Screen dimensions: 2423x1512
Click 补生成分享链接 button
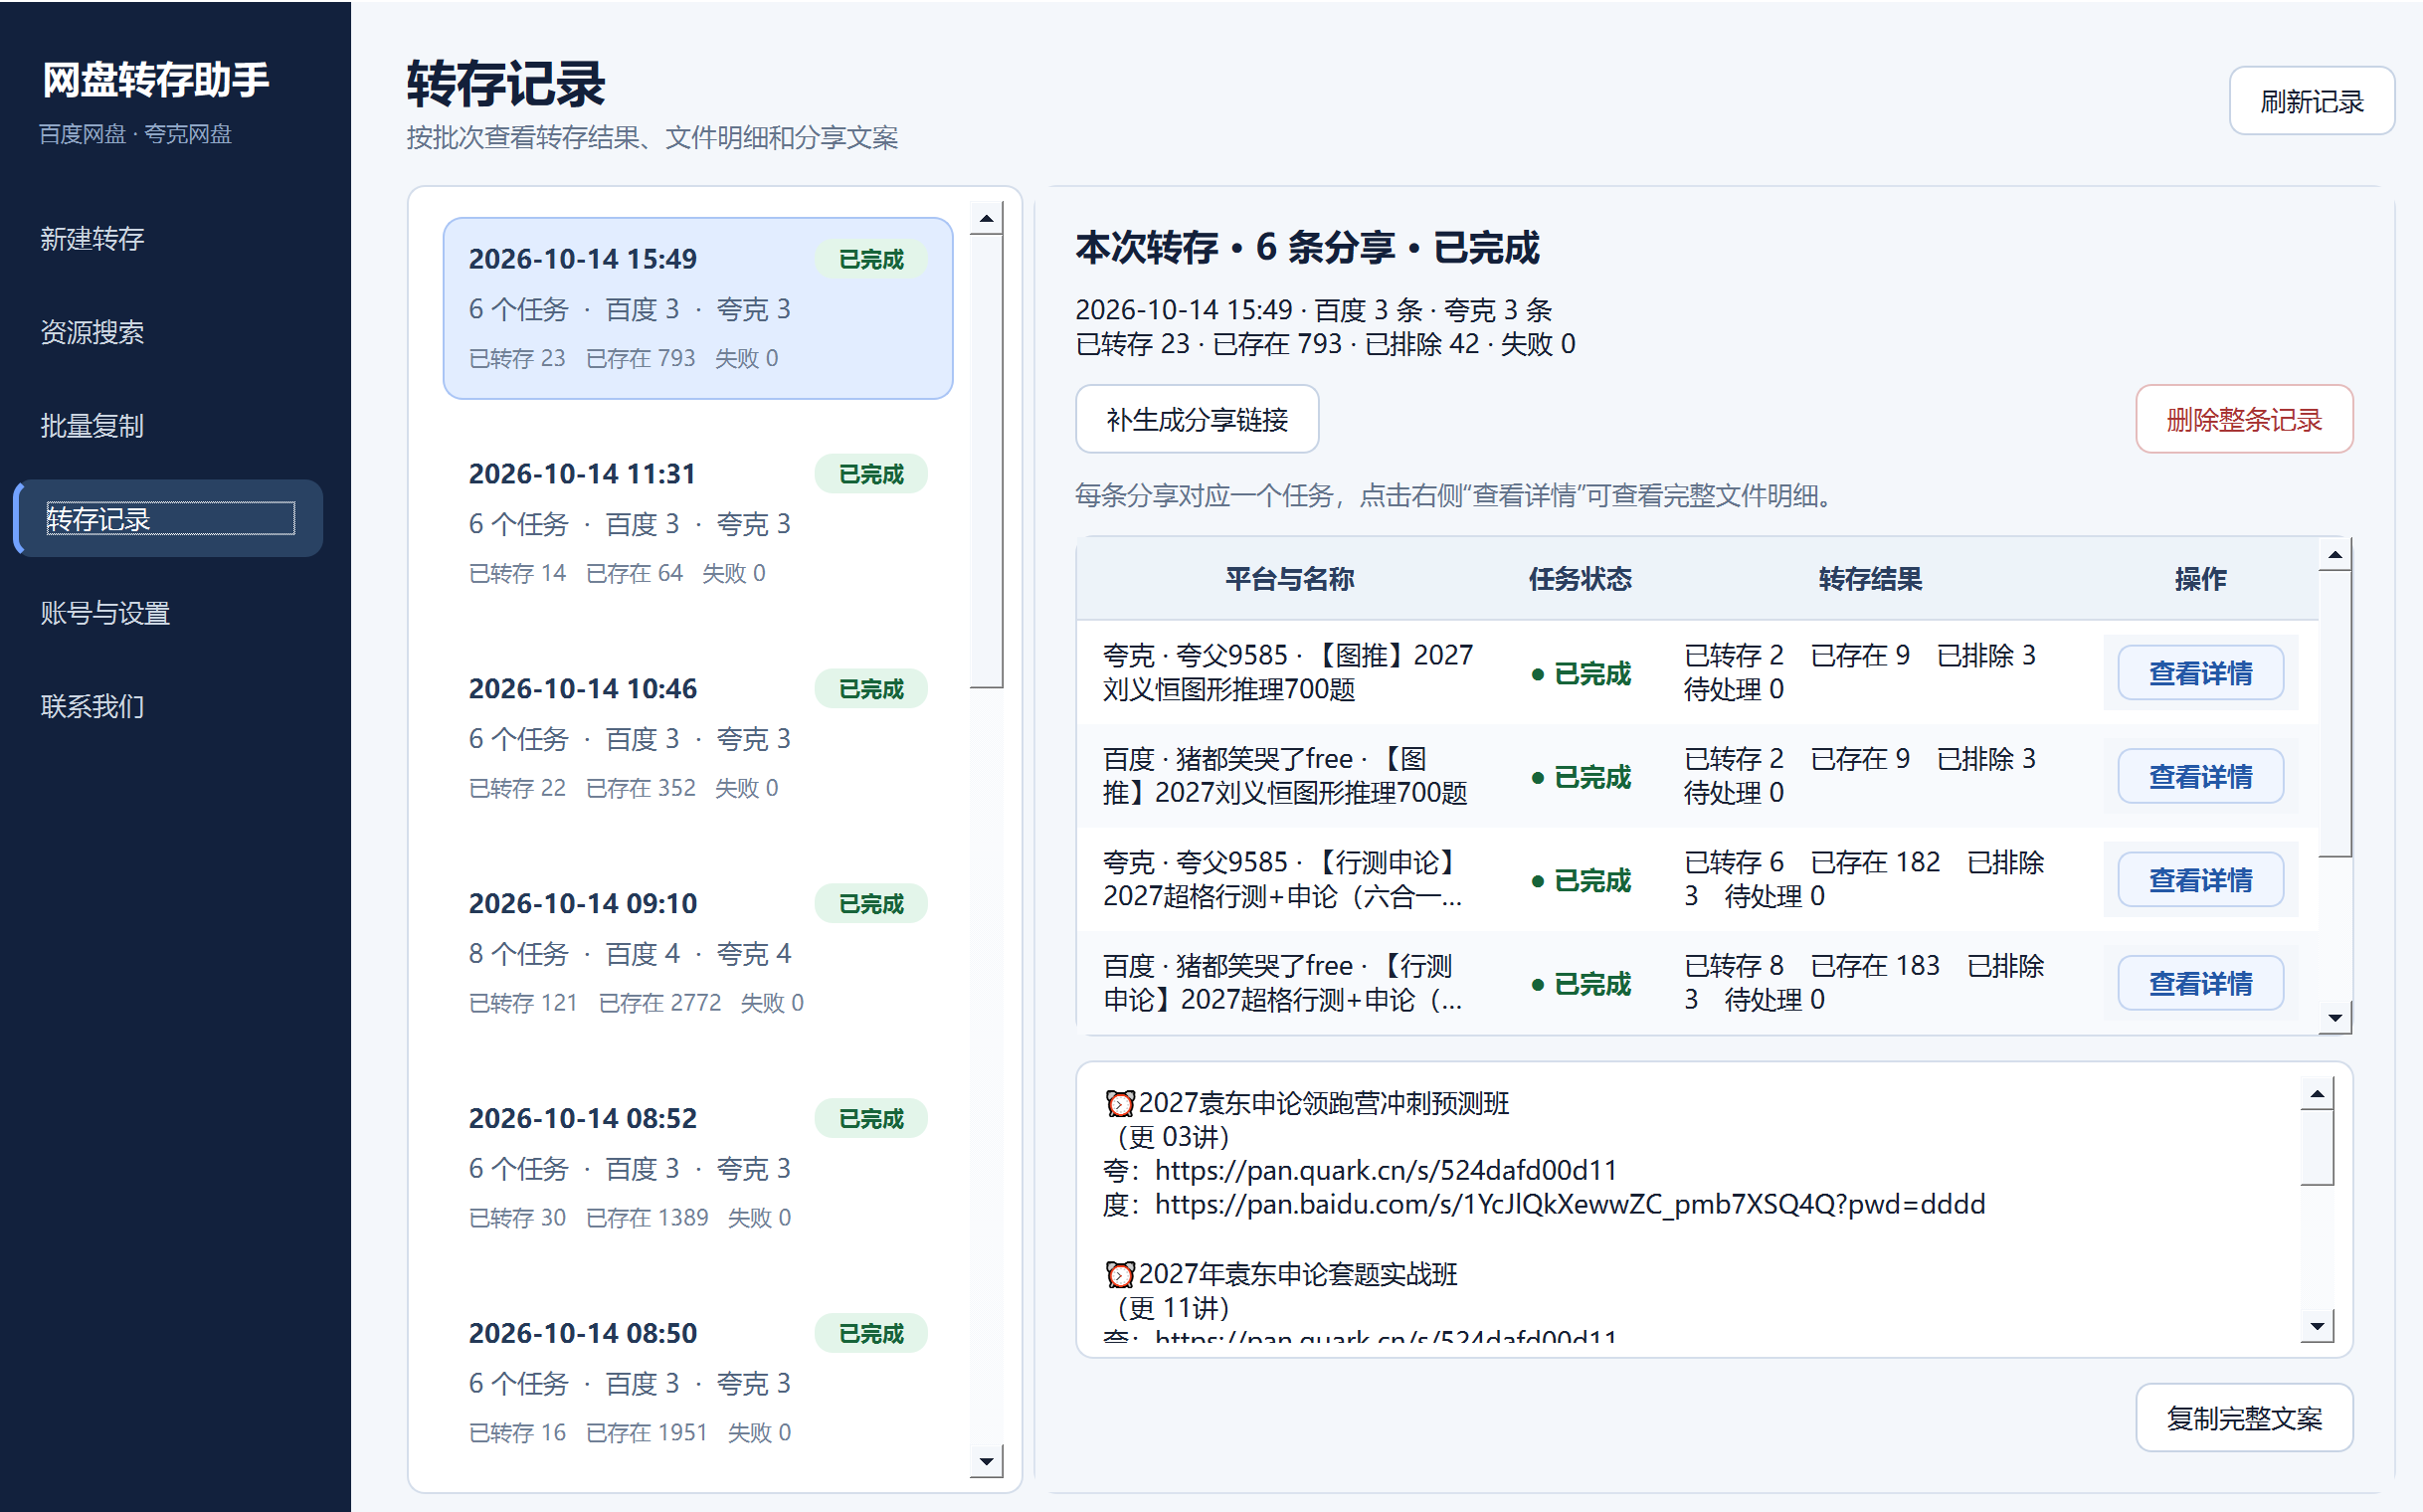point(1197,419)
